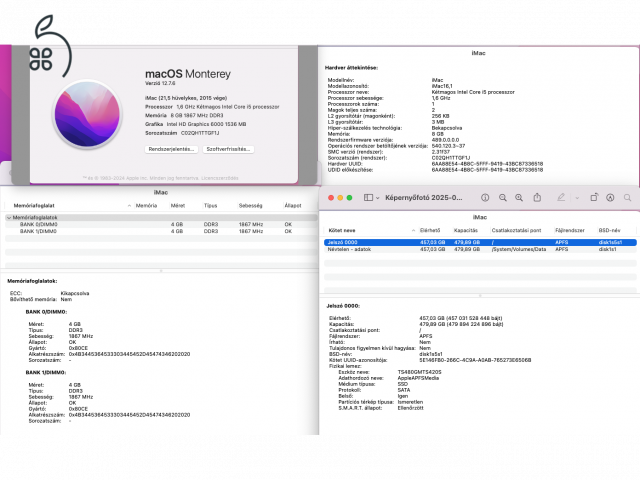This screenshot has height=480, width=640.
Task: Open the sidebar view options chevron
Action: [x=378, y=198]
